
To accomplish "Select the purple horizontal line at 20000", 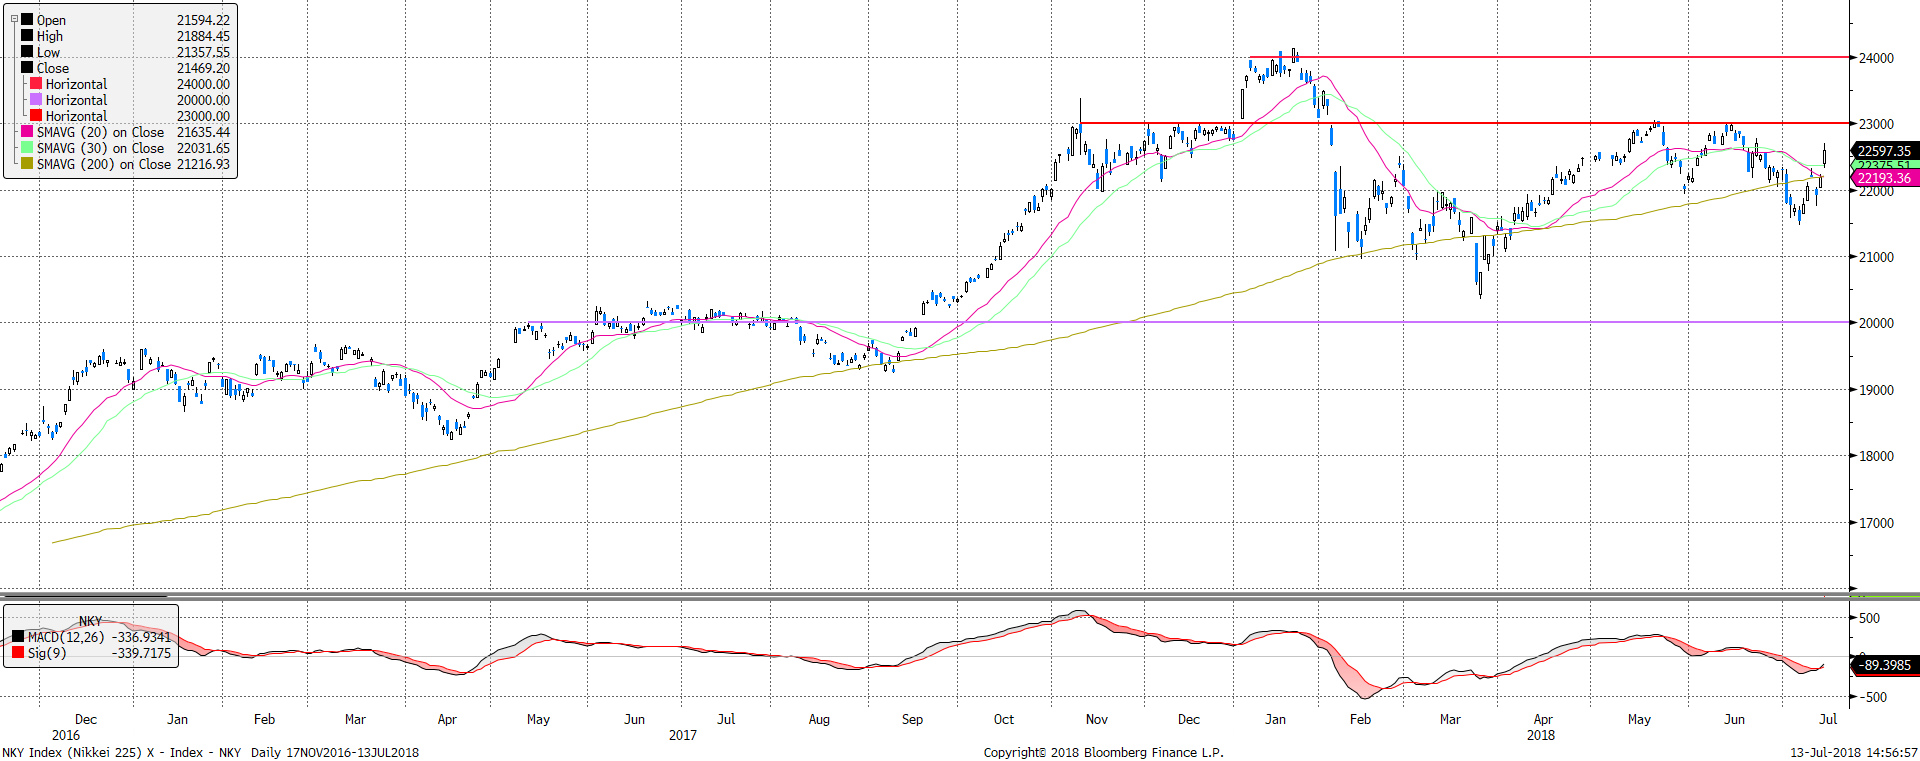I will coord(1188,322).
